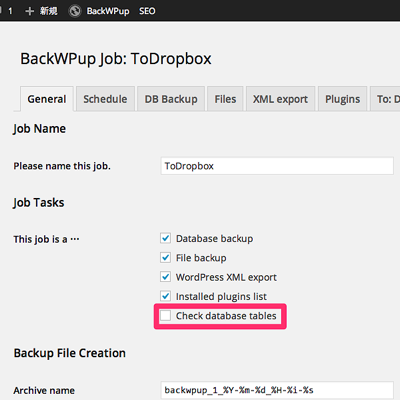Click the 'BackWPup Job: ToDropbox' page title
Viewport: 400px width, 400px height.
[116, 59]
